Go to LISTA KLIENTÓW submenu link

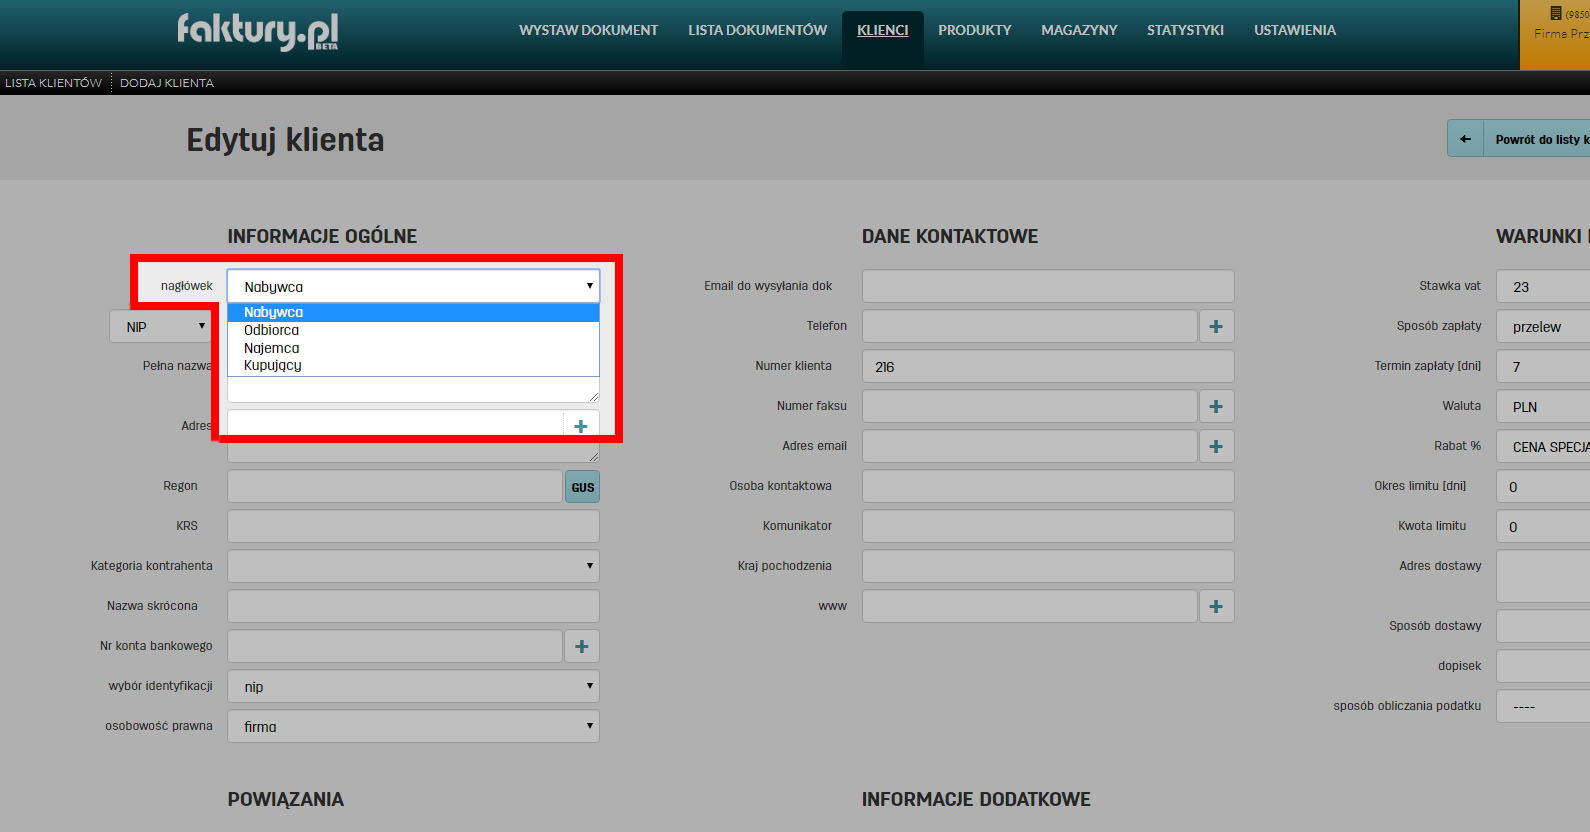click(x=54, y=83)
